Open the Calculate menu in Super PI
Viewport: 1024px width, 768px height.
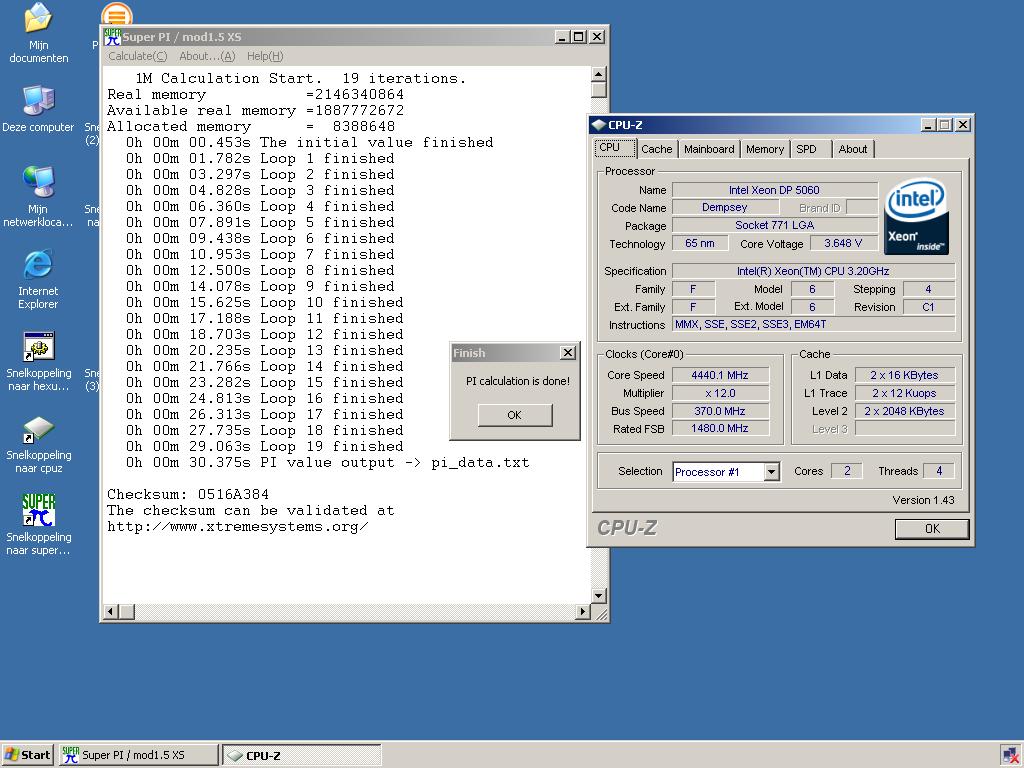(138, 56)
